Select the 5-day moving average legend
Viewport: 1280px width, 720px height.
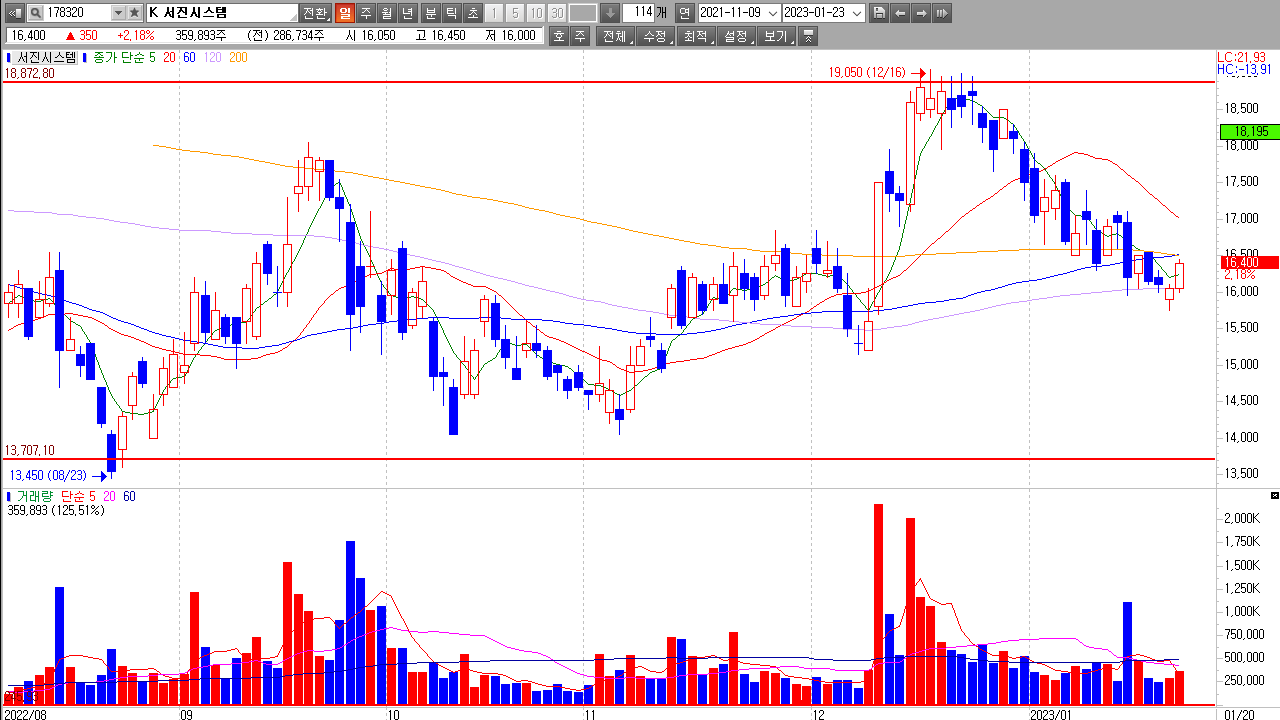point(152,58)
